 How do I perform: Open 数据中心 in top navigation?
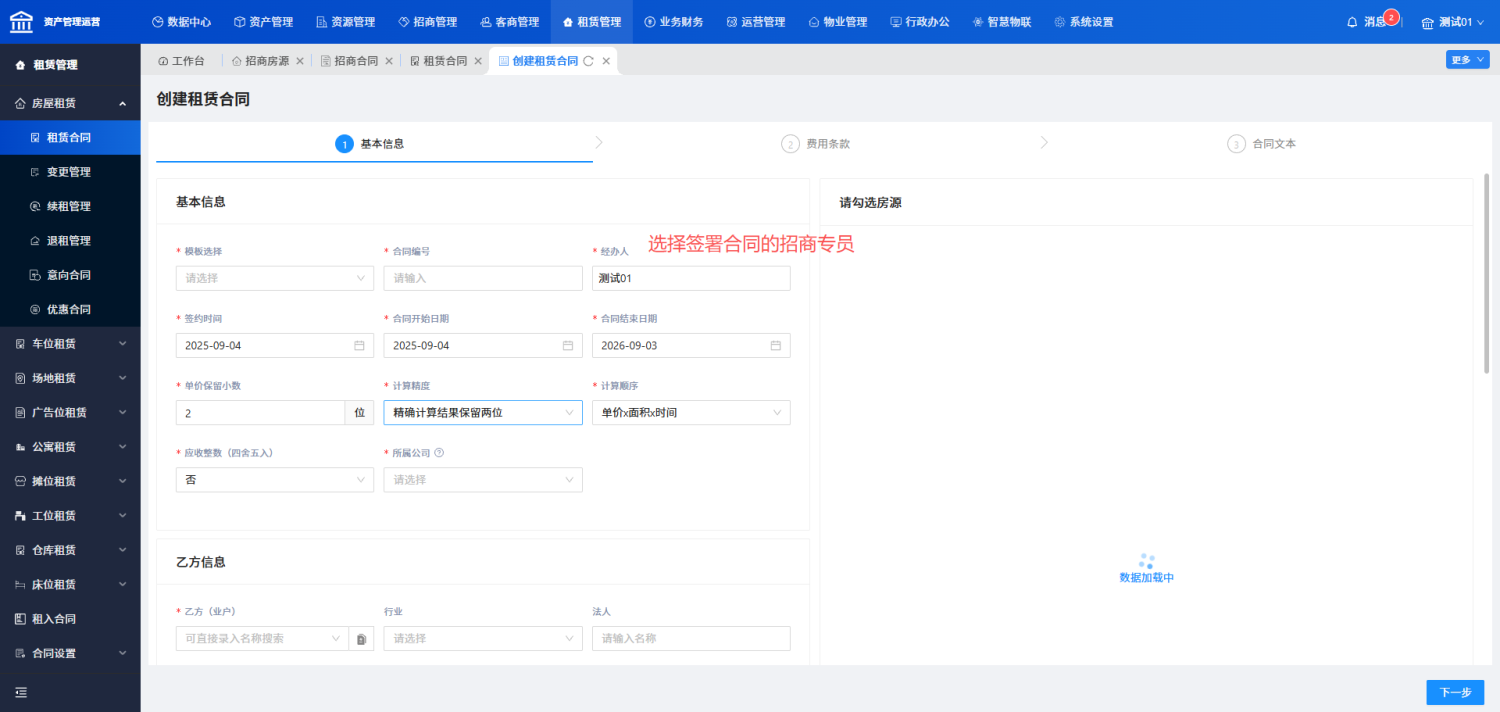point(181,22)
